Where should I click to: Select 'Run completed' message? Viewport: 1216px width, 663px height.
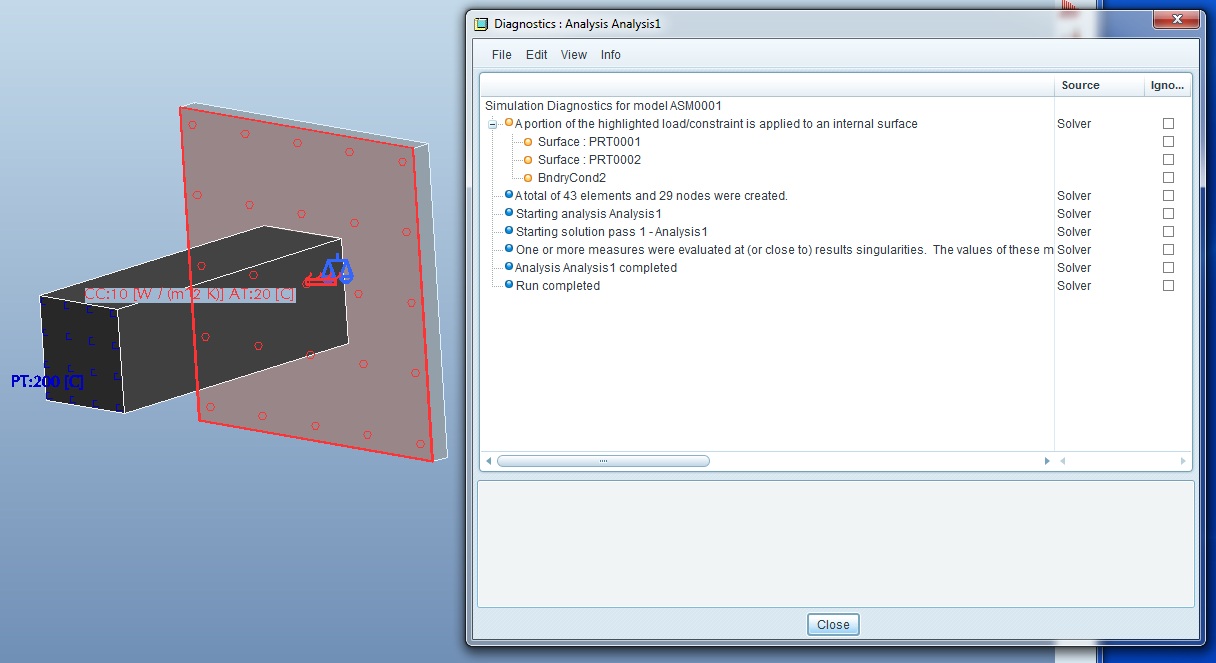[557, 286]
